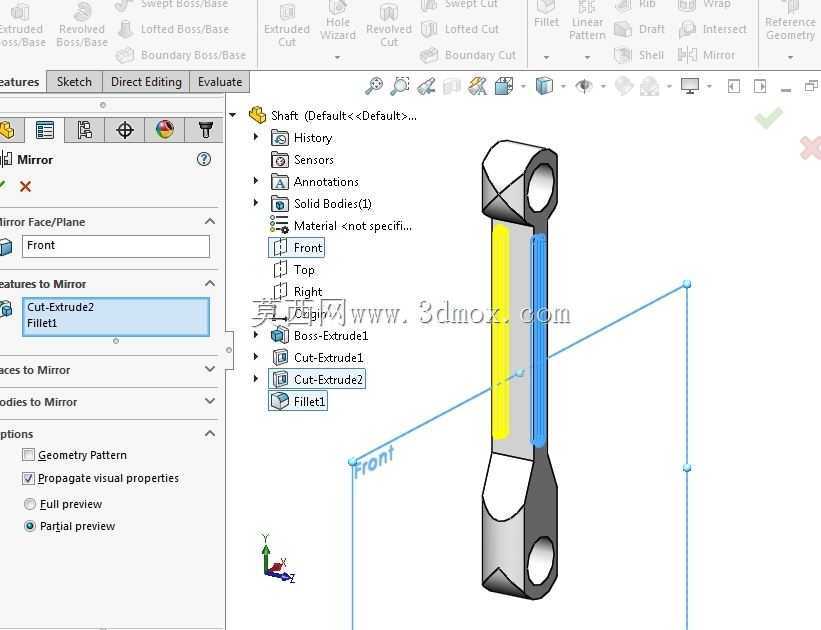Screen dimensions: 821x630
Task: Click the Lofted Cut tool
Action: 460,29
